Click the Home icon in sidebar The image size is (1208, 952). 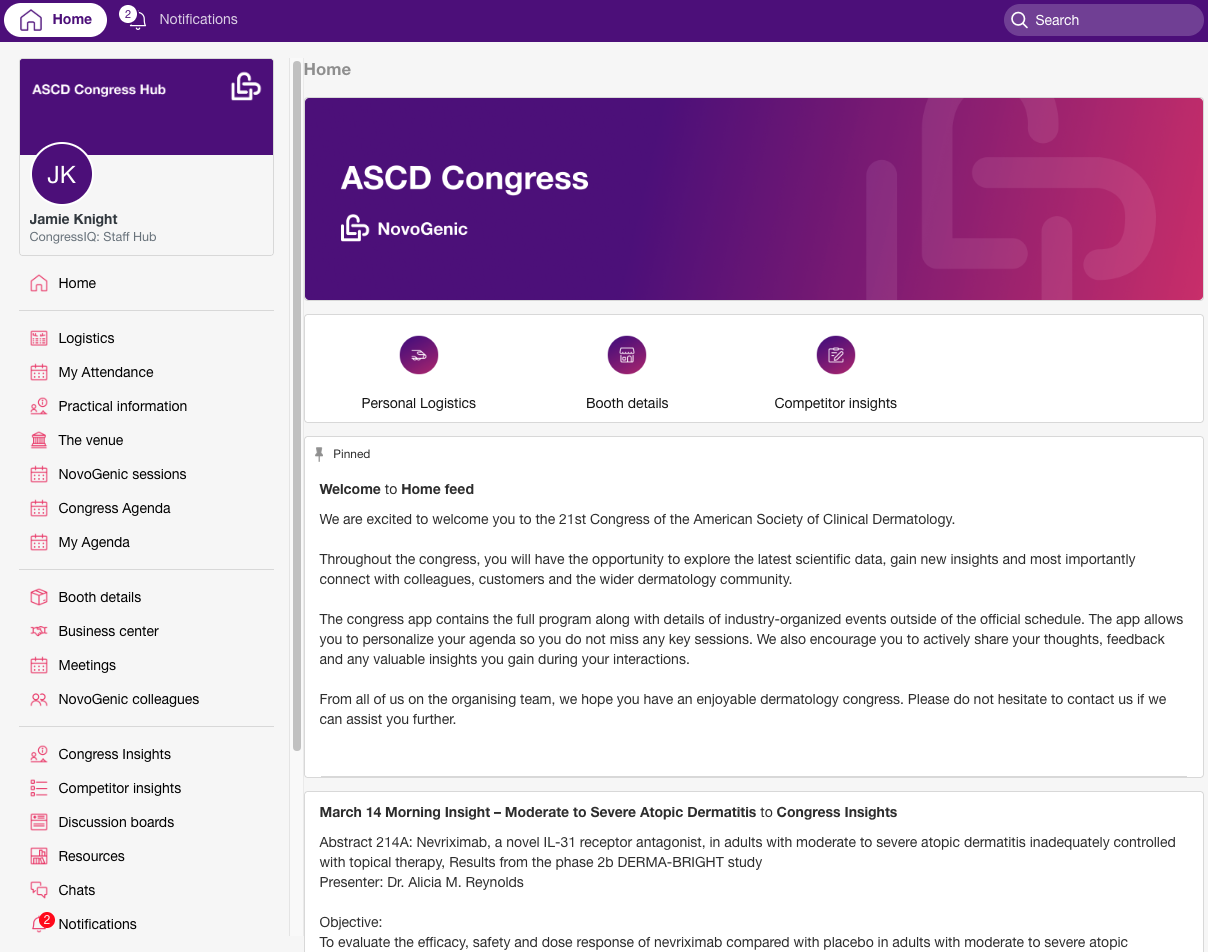39,283
